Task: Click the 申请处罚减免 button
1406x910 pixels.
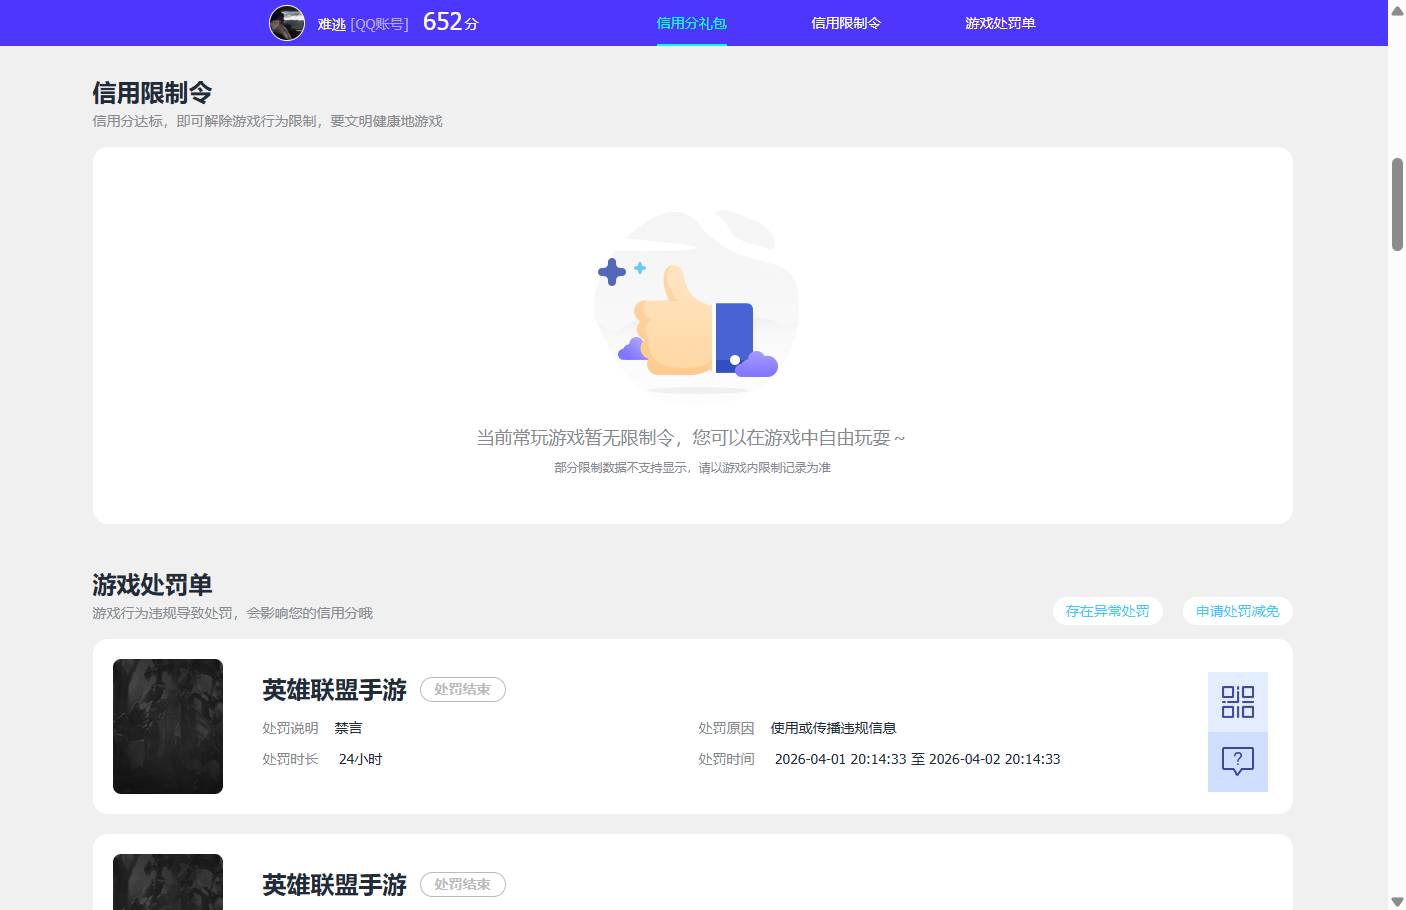Action: click(x=1237, y=610)
